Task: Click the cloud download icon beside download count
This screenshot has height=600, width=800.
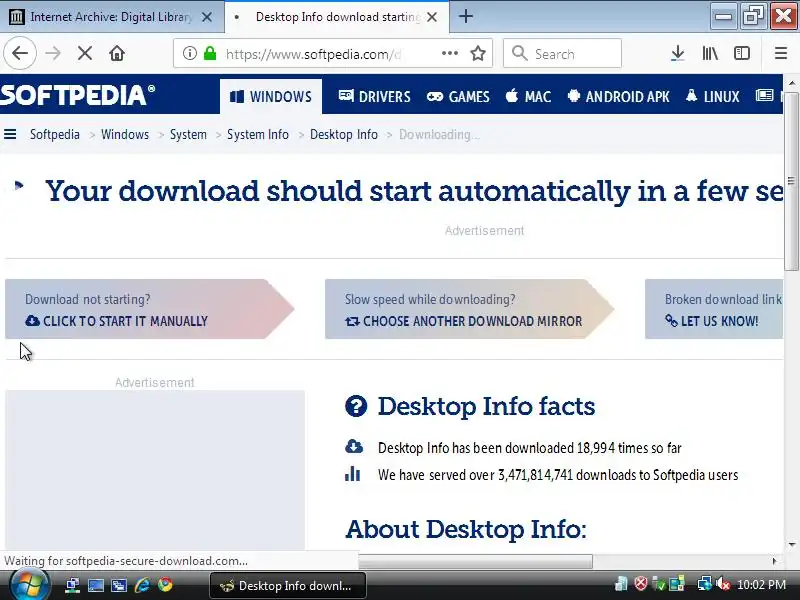Action: (x=354, y=446)
